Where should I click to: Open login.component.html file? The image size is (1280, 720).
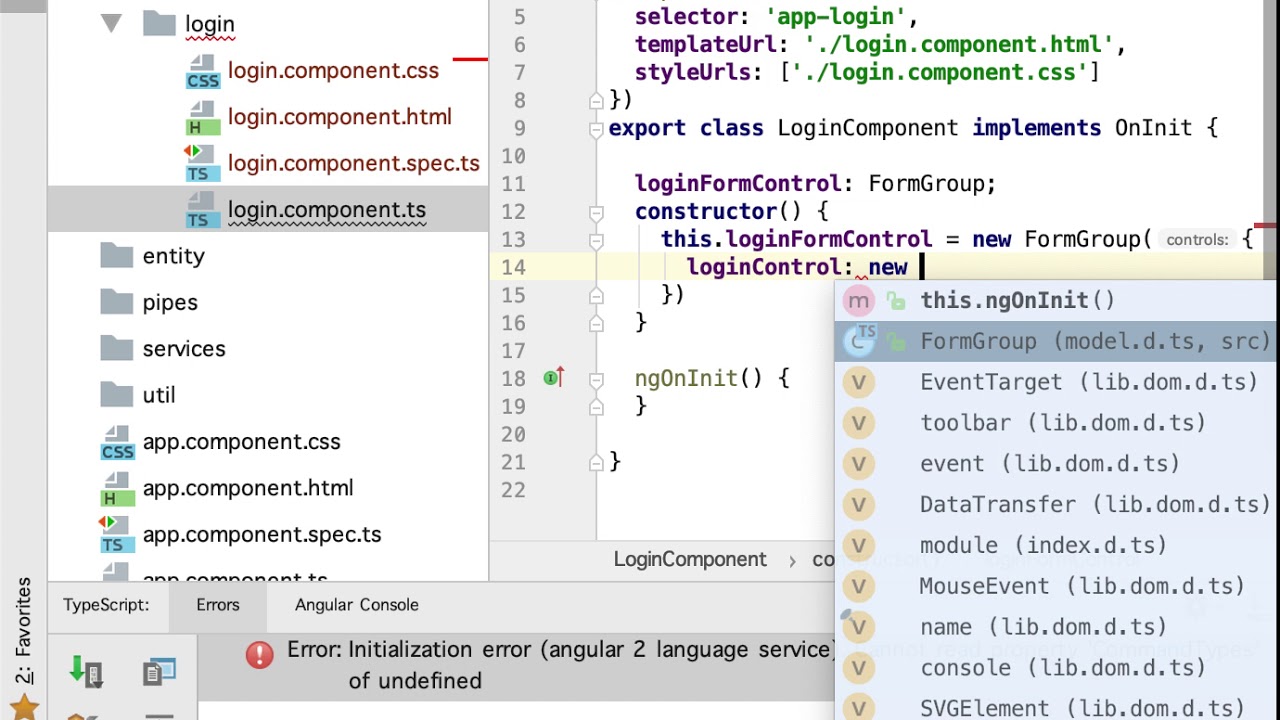coord(340,117)
